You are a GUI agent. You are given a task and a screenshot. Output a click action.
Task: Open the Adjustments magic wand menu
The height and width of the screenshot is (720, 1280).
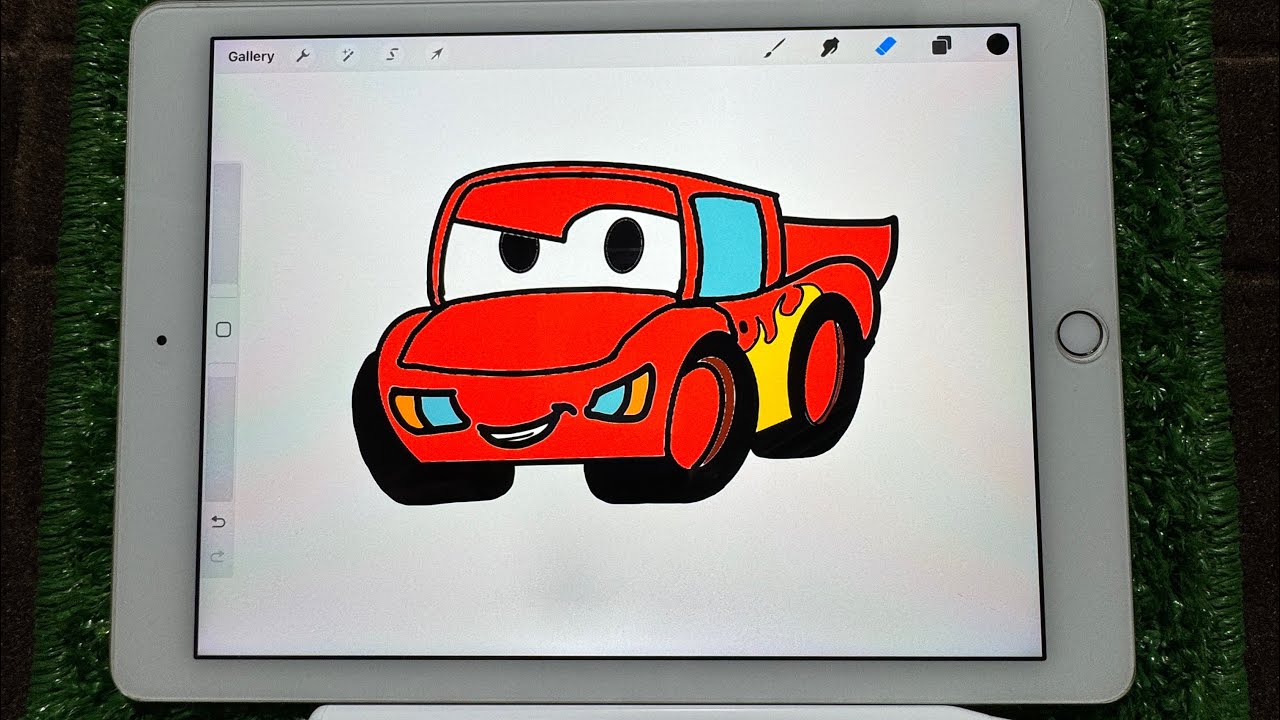click(347, 55)
